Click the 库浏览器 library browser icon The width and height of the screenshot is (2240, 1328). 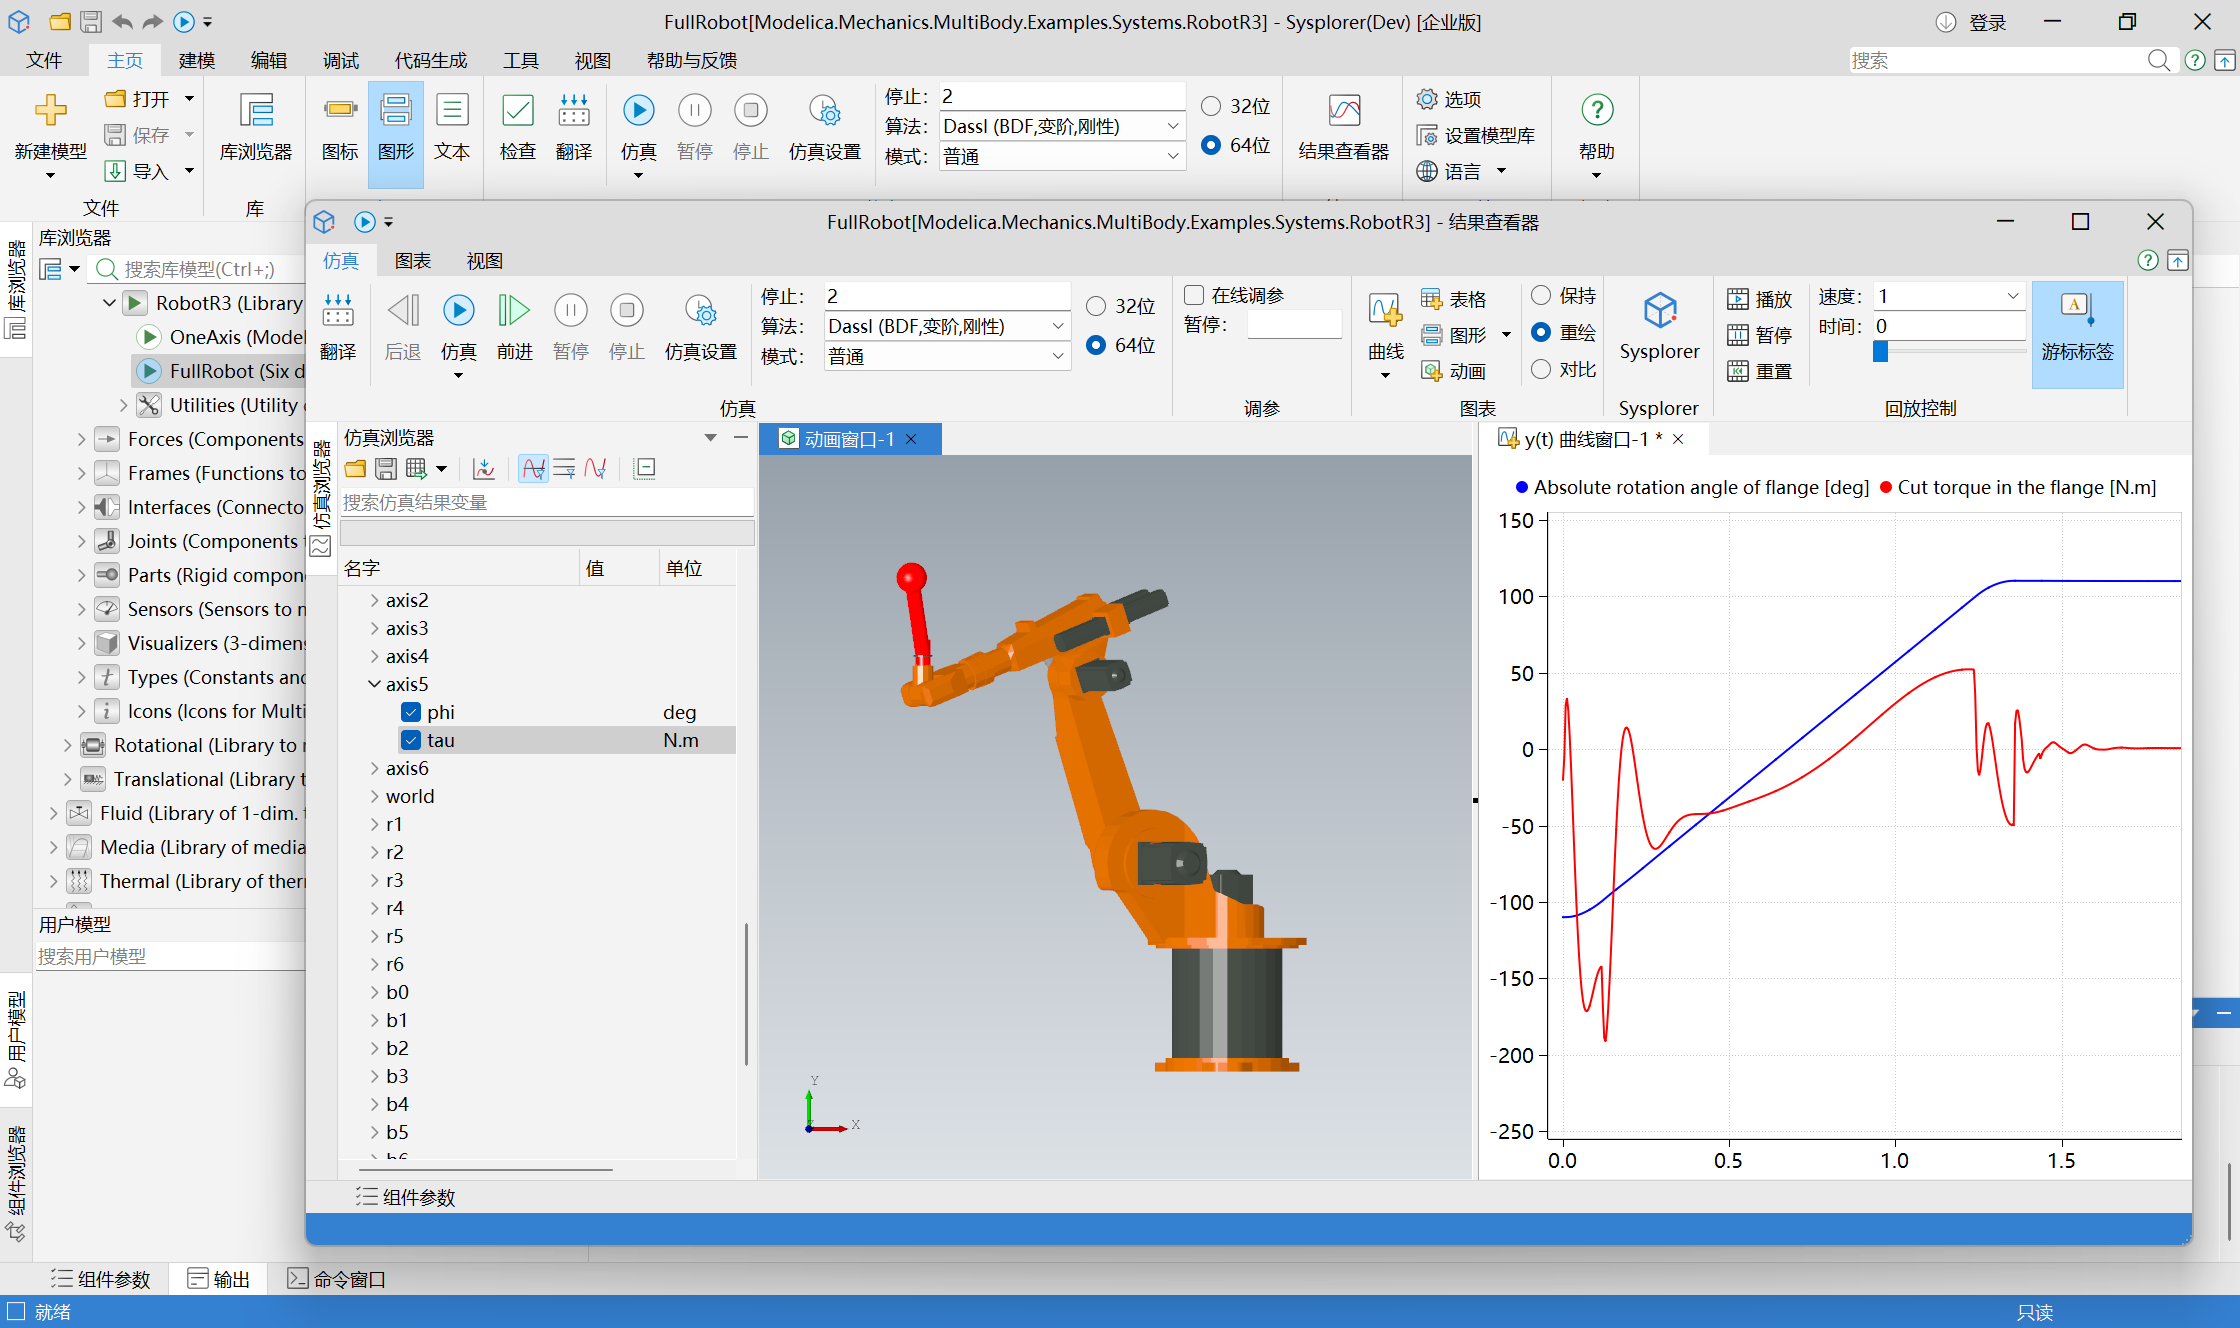[x=256, y=112]
